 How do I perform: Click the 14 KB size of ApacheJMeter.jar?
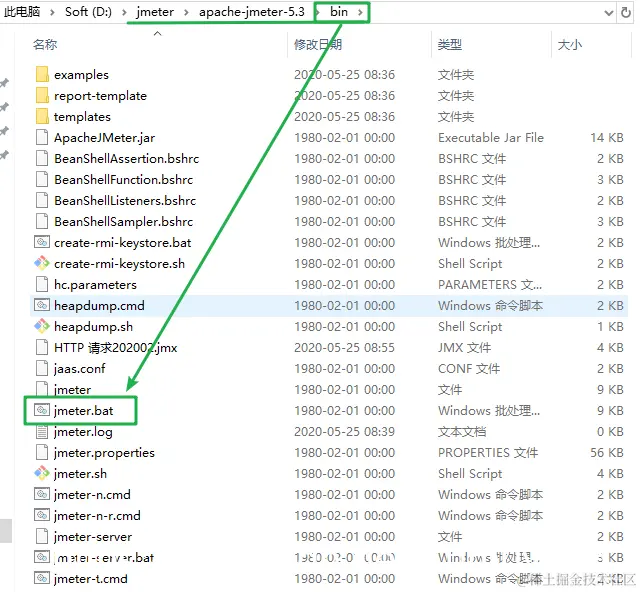tap(607, 138)
